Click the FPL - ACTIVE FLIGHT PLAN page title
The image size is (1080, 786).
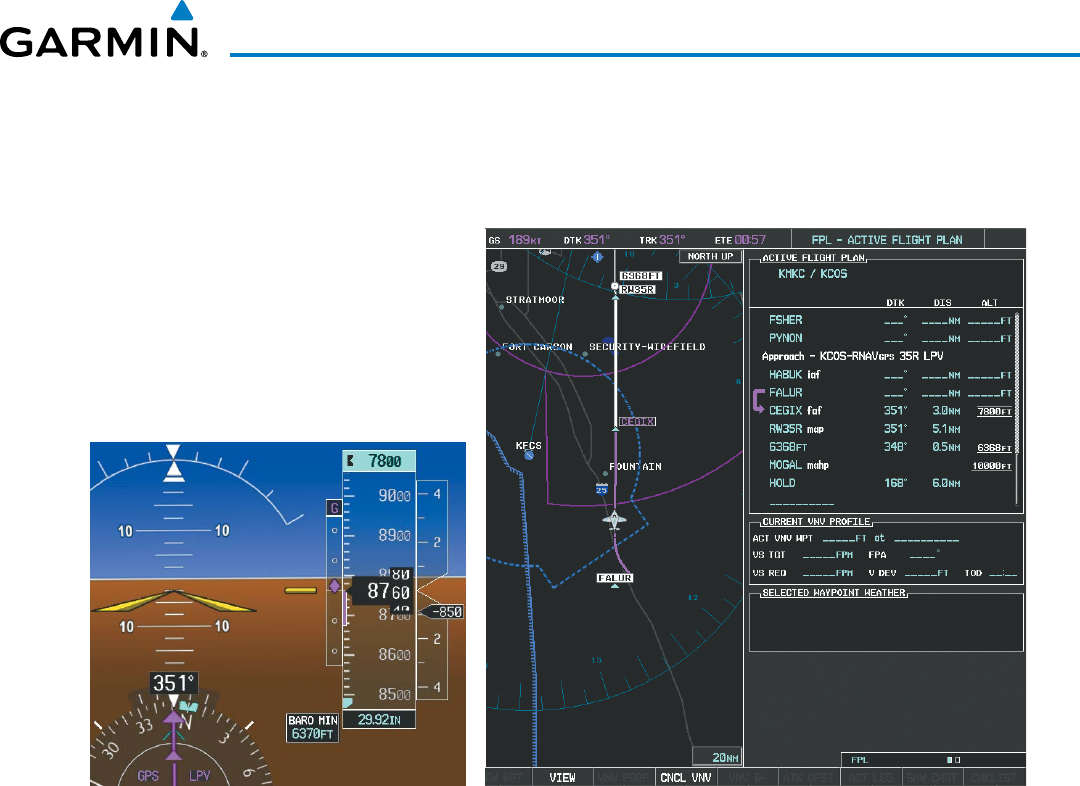pos(886,240)
